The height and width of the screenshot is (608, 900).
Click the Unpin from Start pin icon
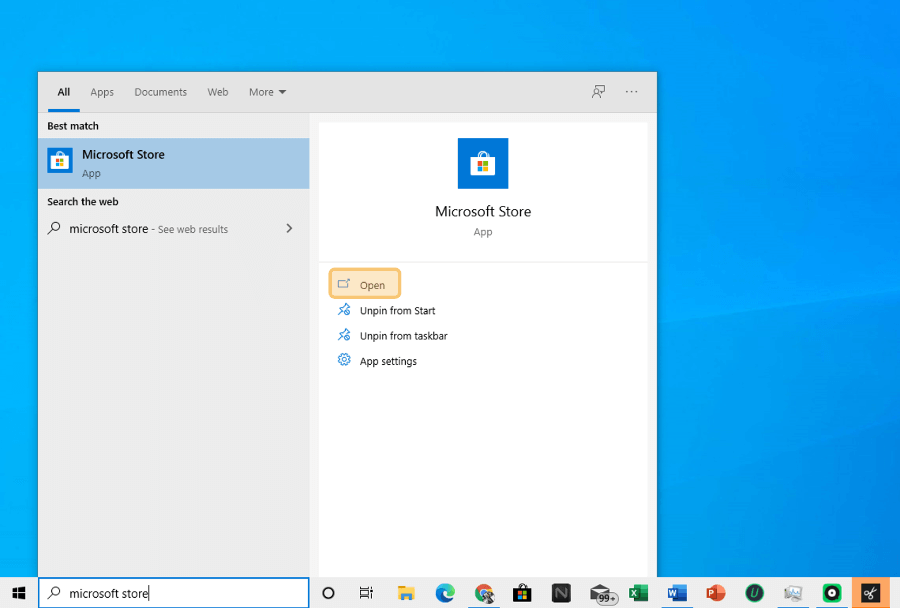pos(344,310)
